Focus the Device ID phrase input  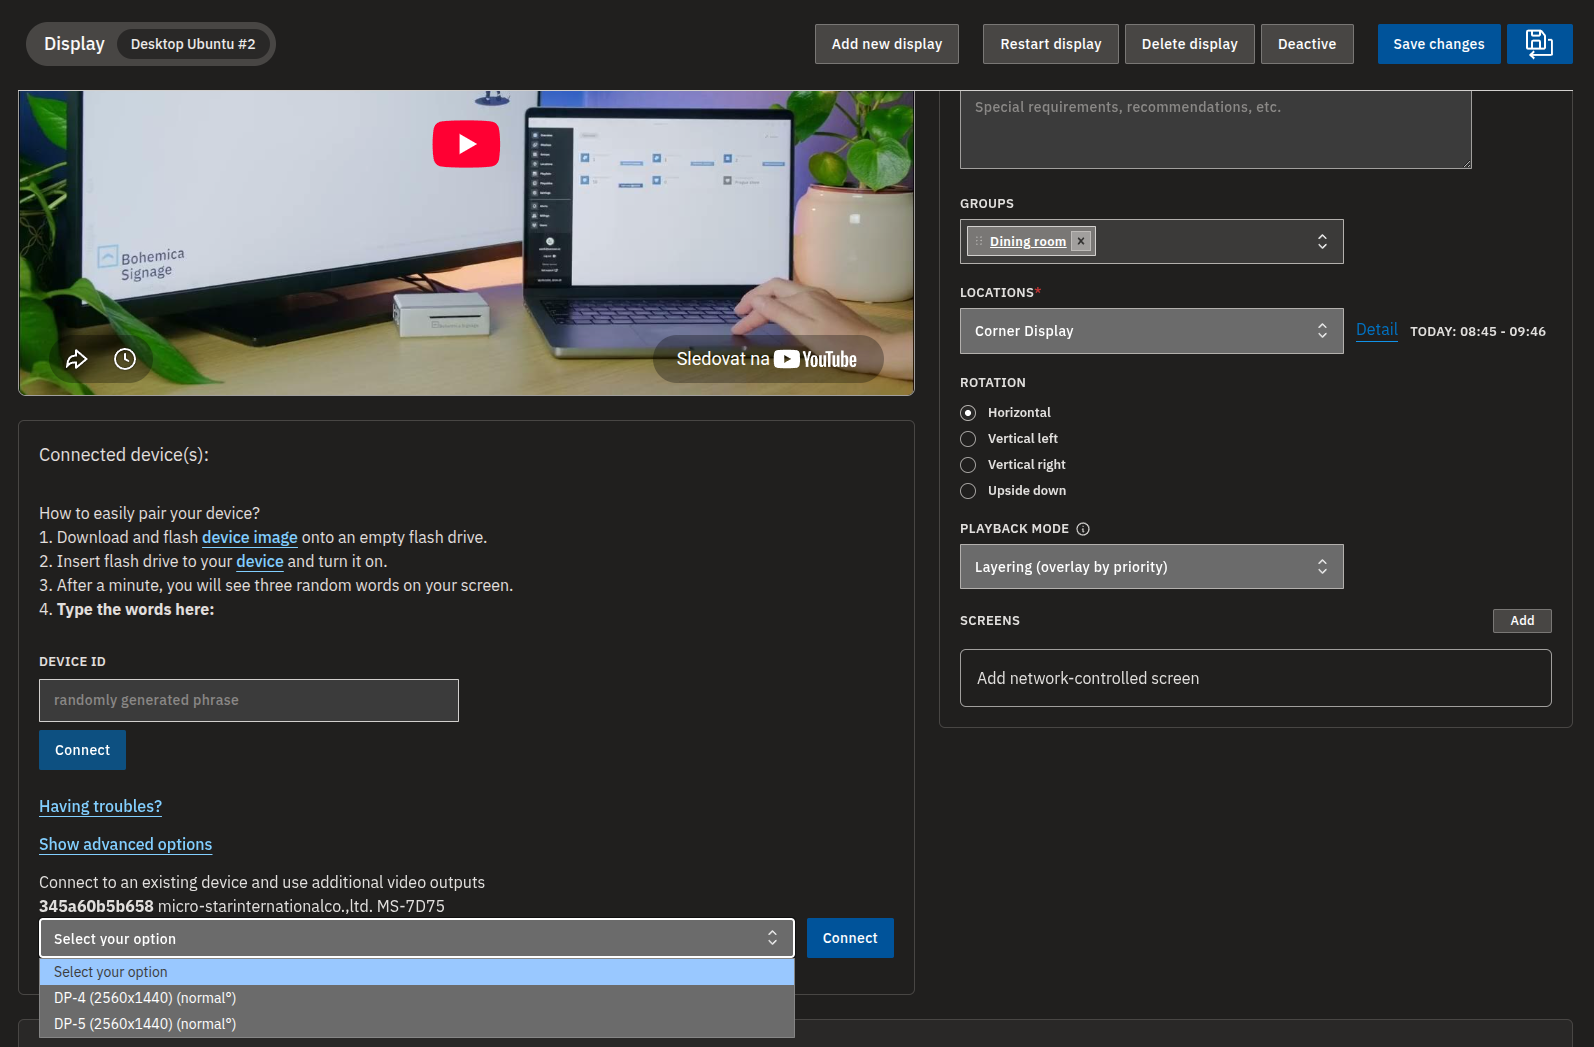[x=249, y=701]
